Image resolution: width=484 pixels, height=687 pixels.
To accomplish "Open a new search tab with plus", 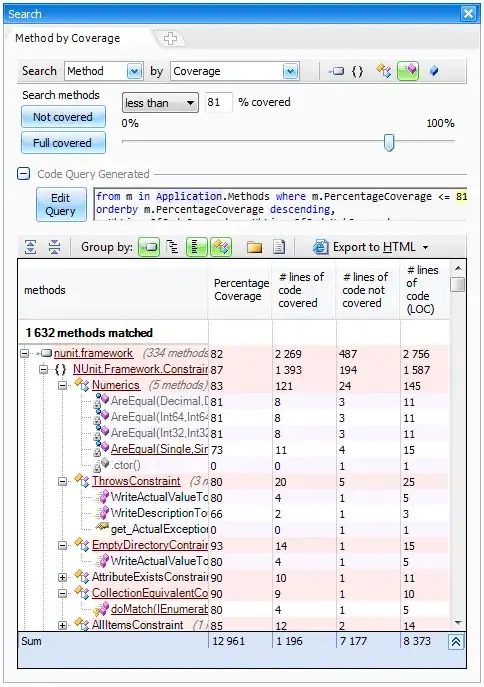I will point(170,39).
